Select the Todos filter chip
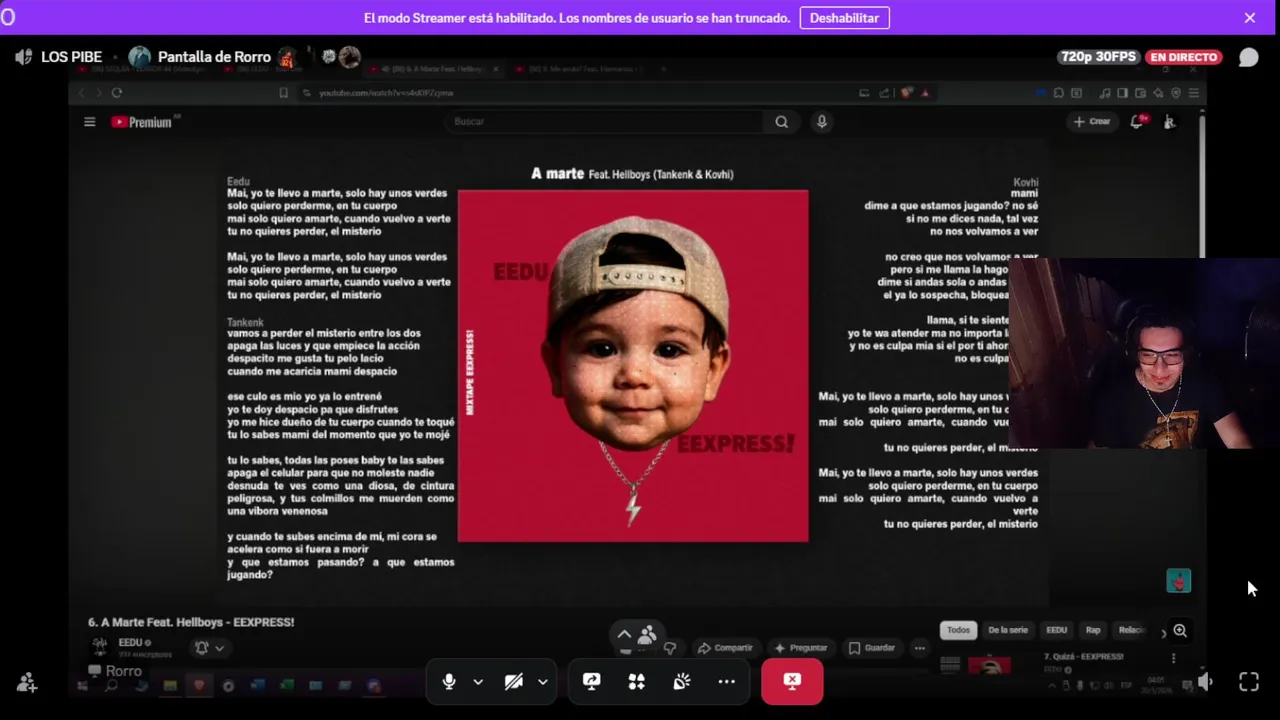Image resolution: width=1280 pixels, height=720 pixels. click(x=958, y=631)
